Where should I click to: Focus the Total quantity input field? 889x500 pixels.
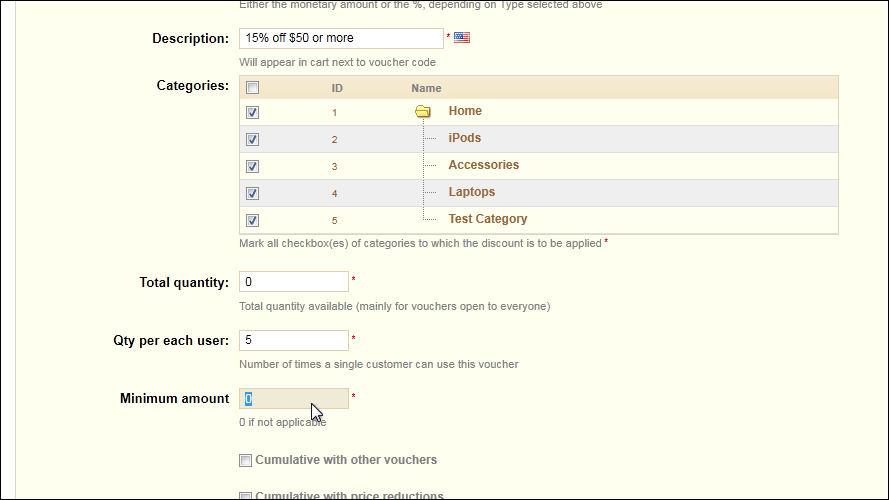pyautogui.click(x=294, y=282)
